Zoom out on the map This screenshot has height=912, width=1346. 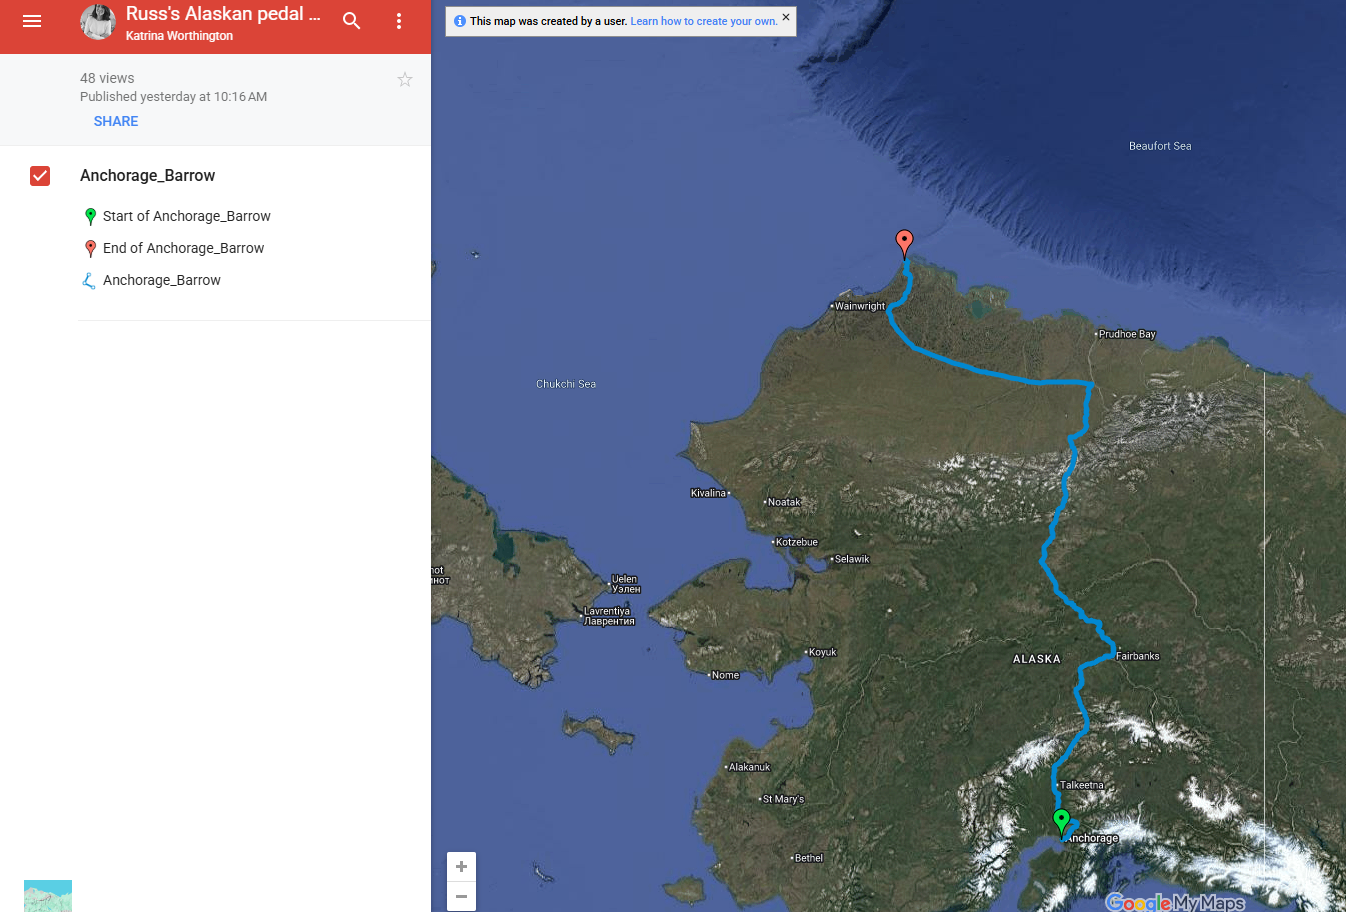point(461,896)
